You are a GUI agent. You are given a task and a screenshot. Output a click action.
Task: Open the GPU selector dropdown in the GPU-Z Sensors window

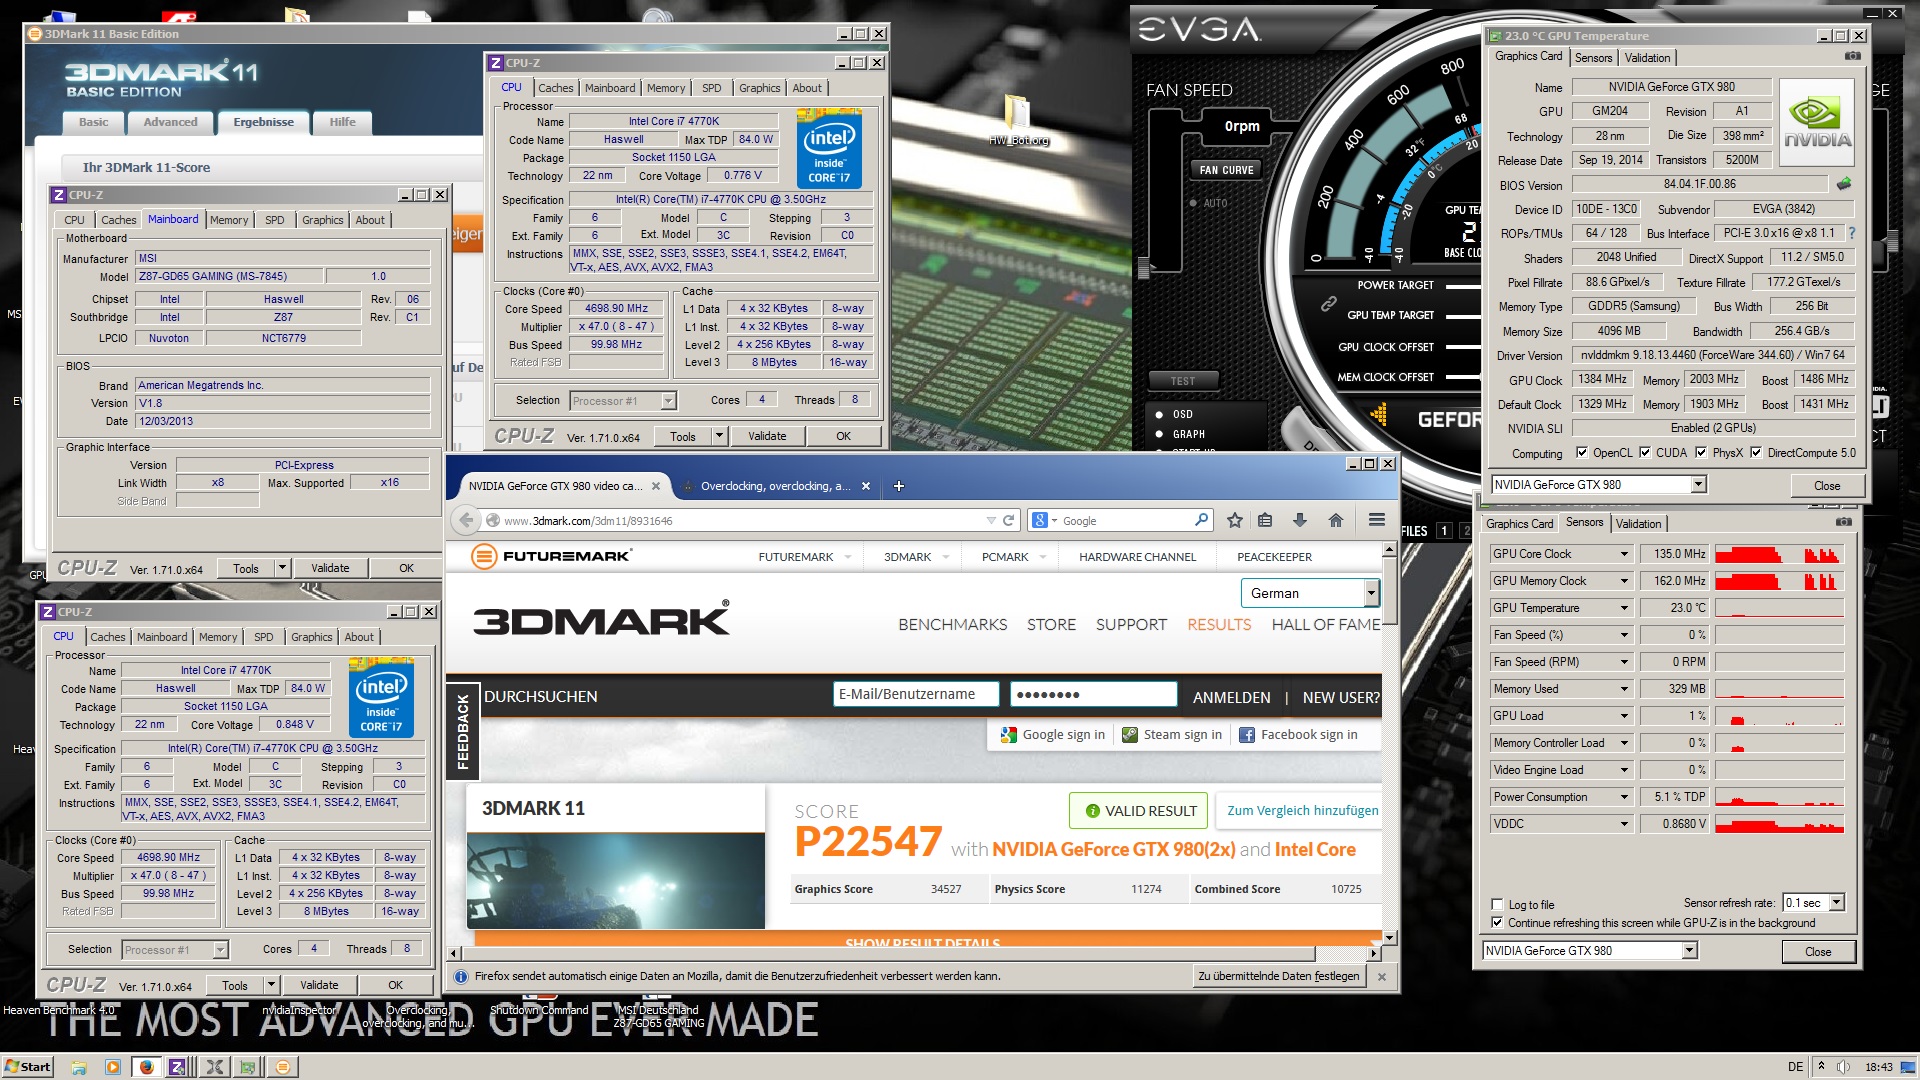[1689, 951]
